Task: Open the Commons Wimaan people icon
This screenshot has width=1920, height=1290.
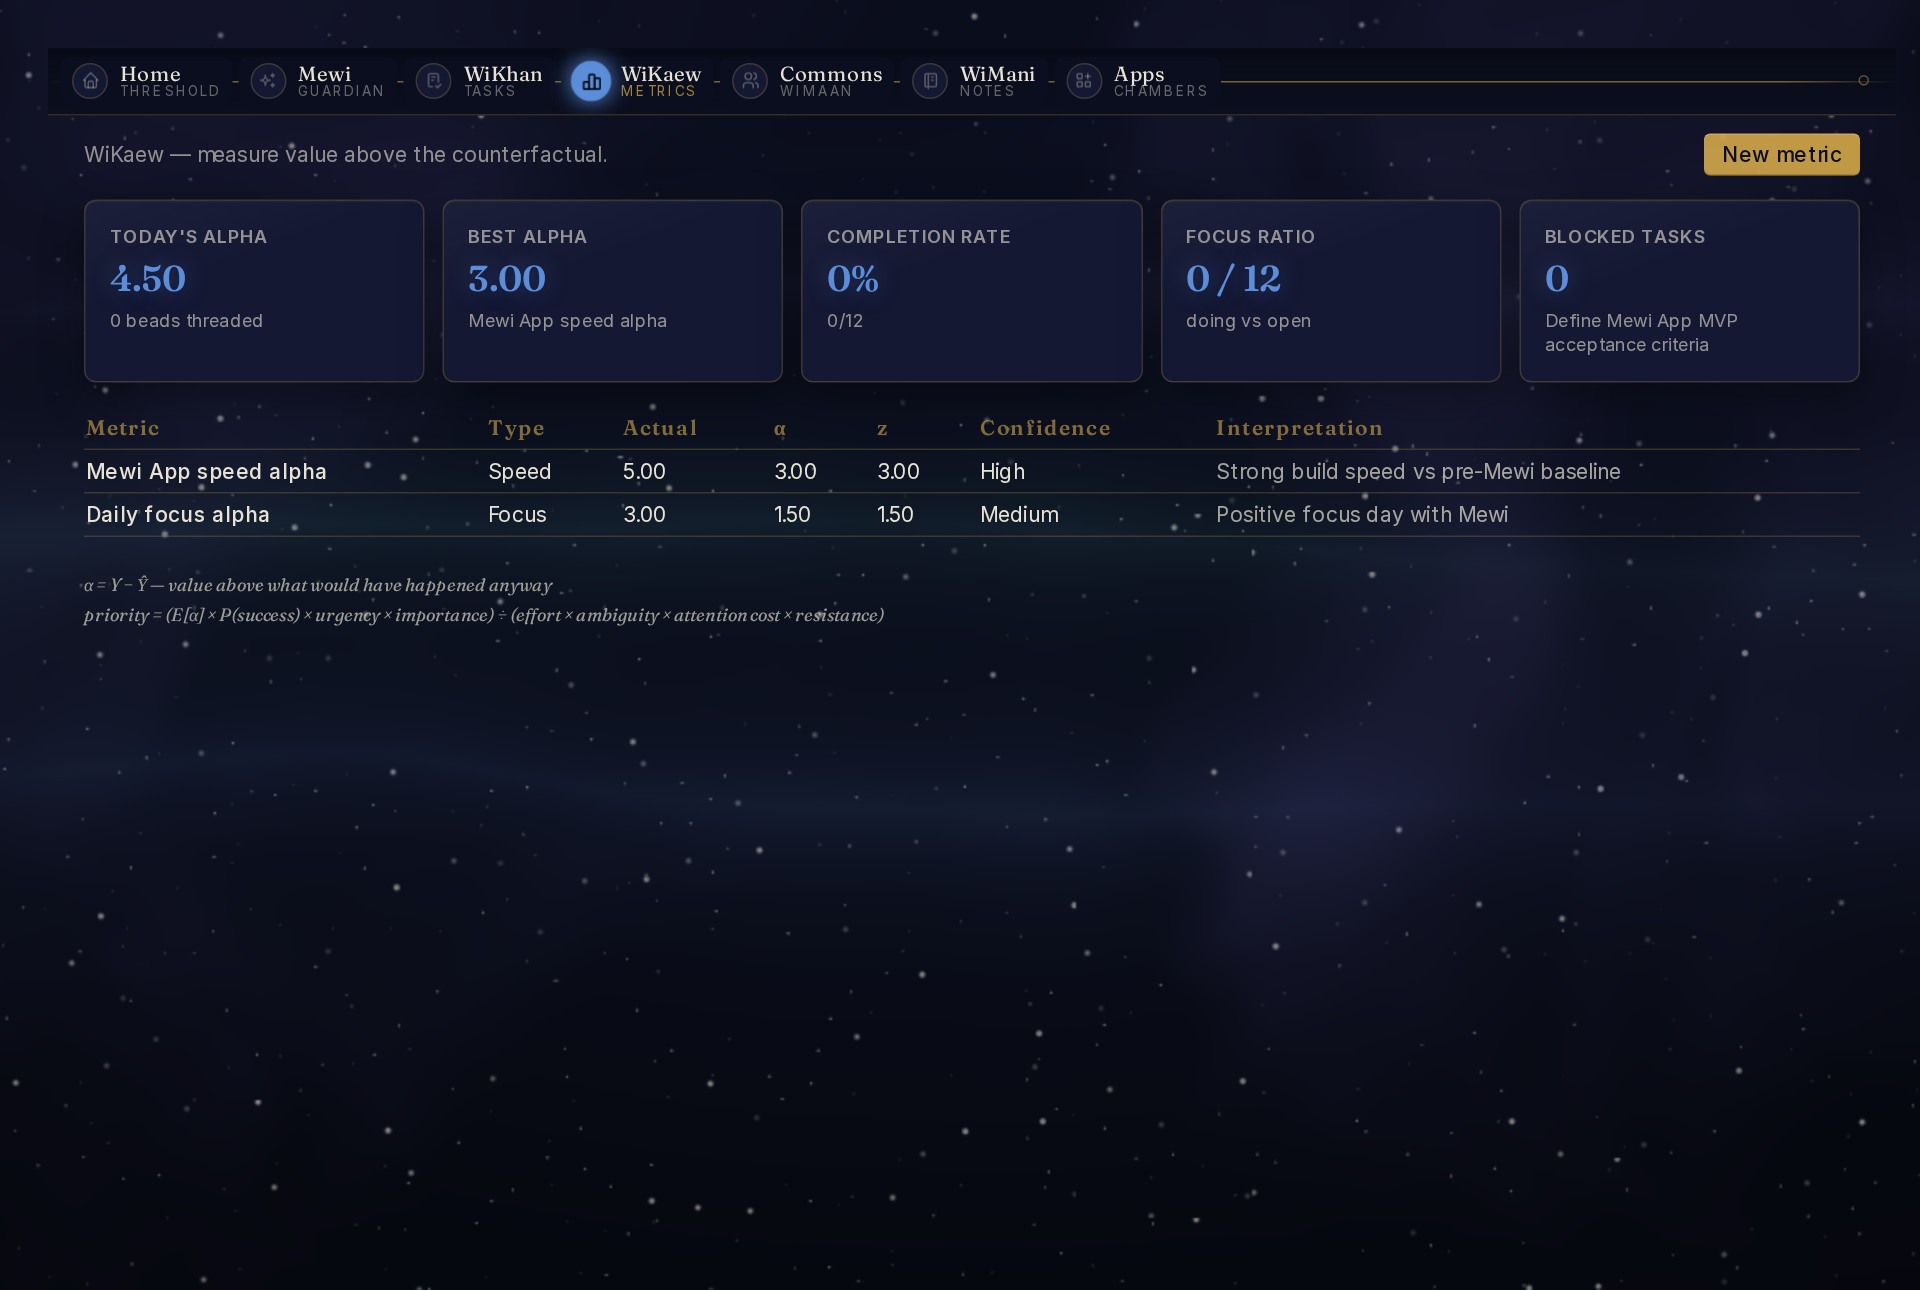Action: (x=750, y=81)
